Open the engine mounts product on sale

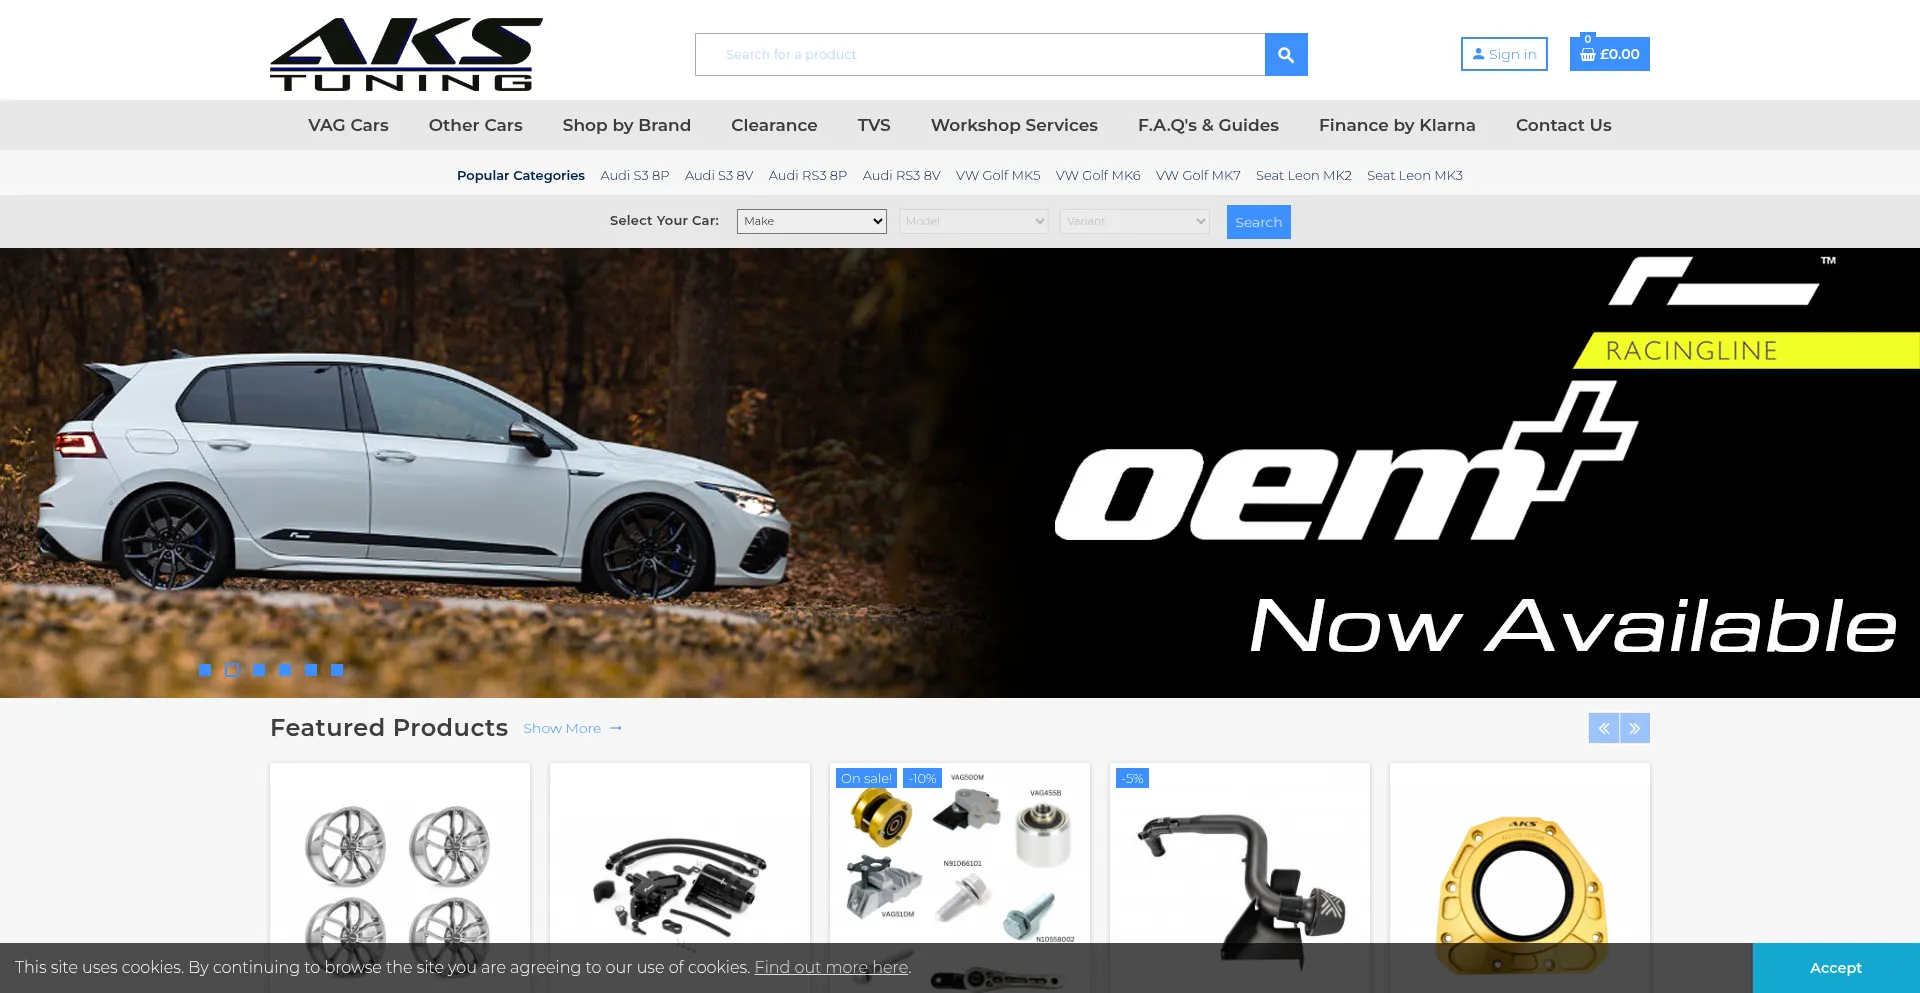coord(960,878)
